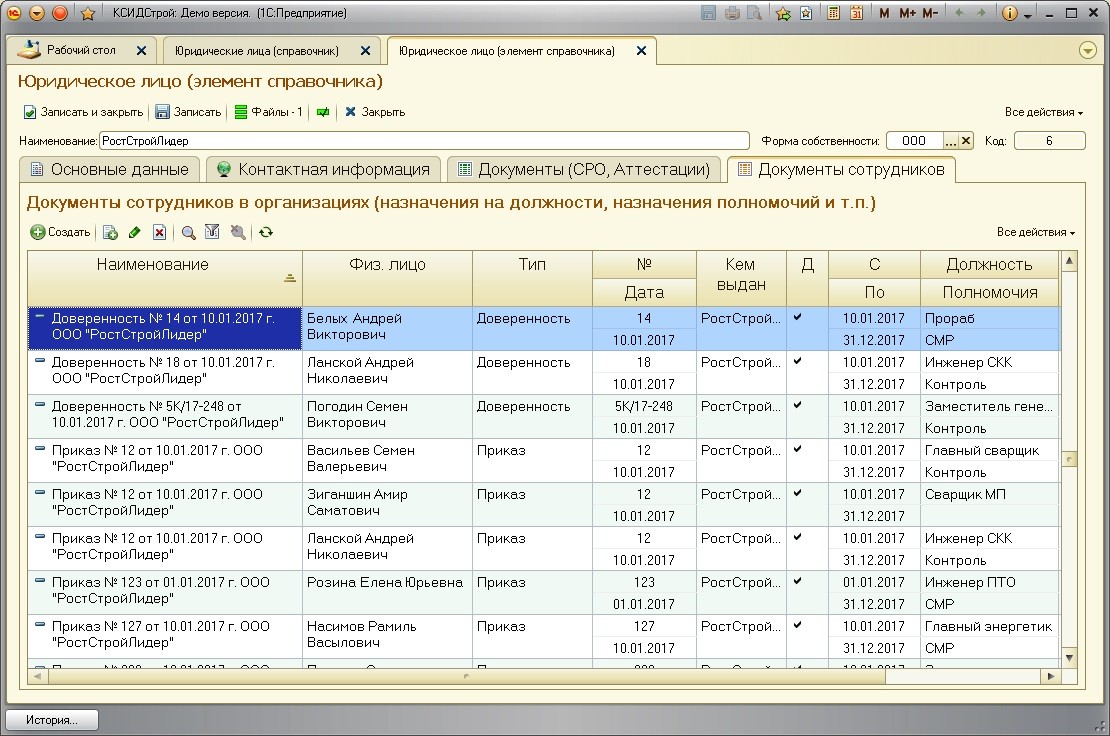This screenshot has height=736, width=1110.
Task: Open the calculator from the title bar
Action: pyautogui.click(x=833, y=13)
